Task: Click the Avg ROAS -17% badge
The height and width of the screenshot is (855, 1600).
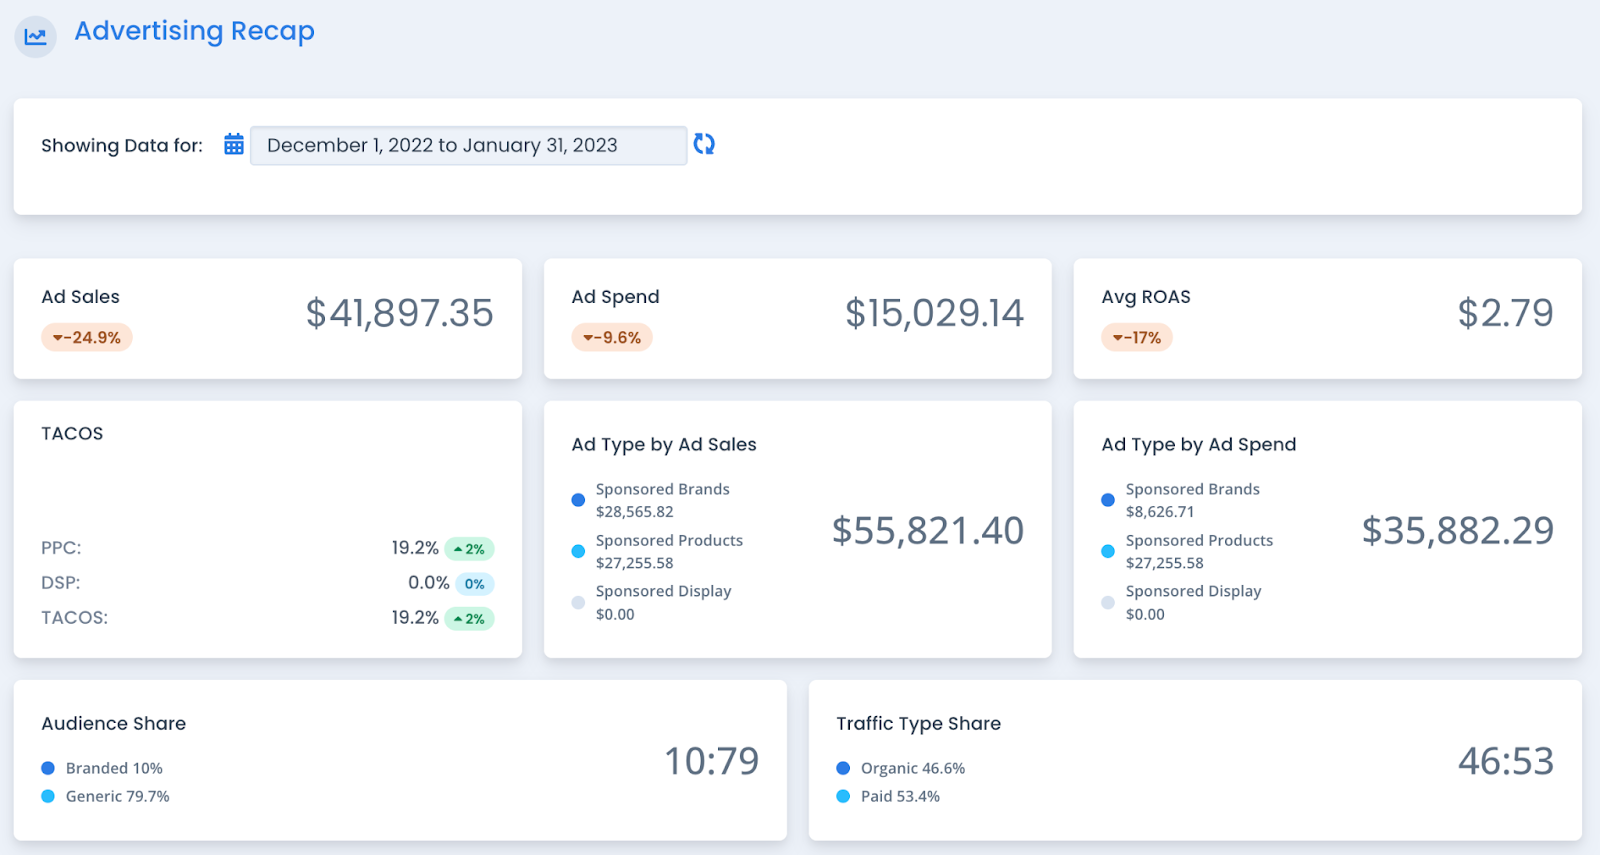Action: pyautogui.click(x=1137, y=338)
